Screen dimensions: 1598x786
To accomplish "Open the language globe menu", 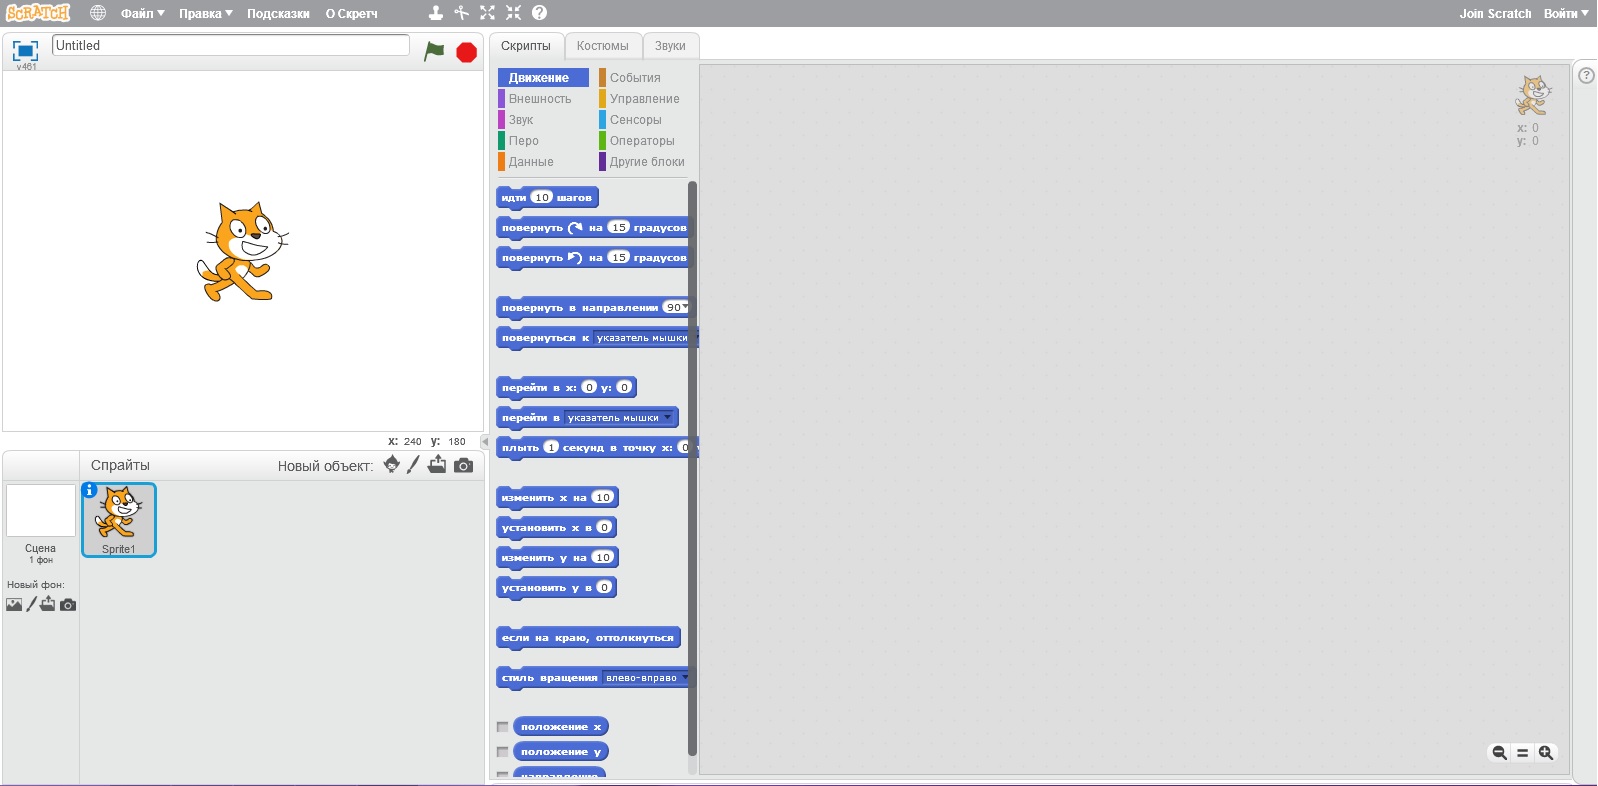I will click(x=98, y=13).
